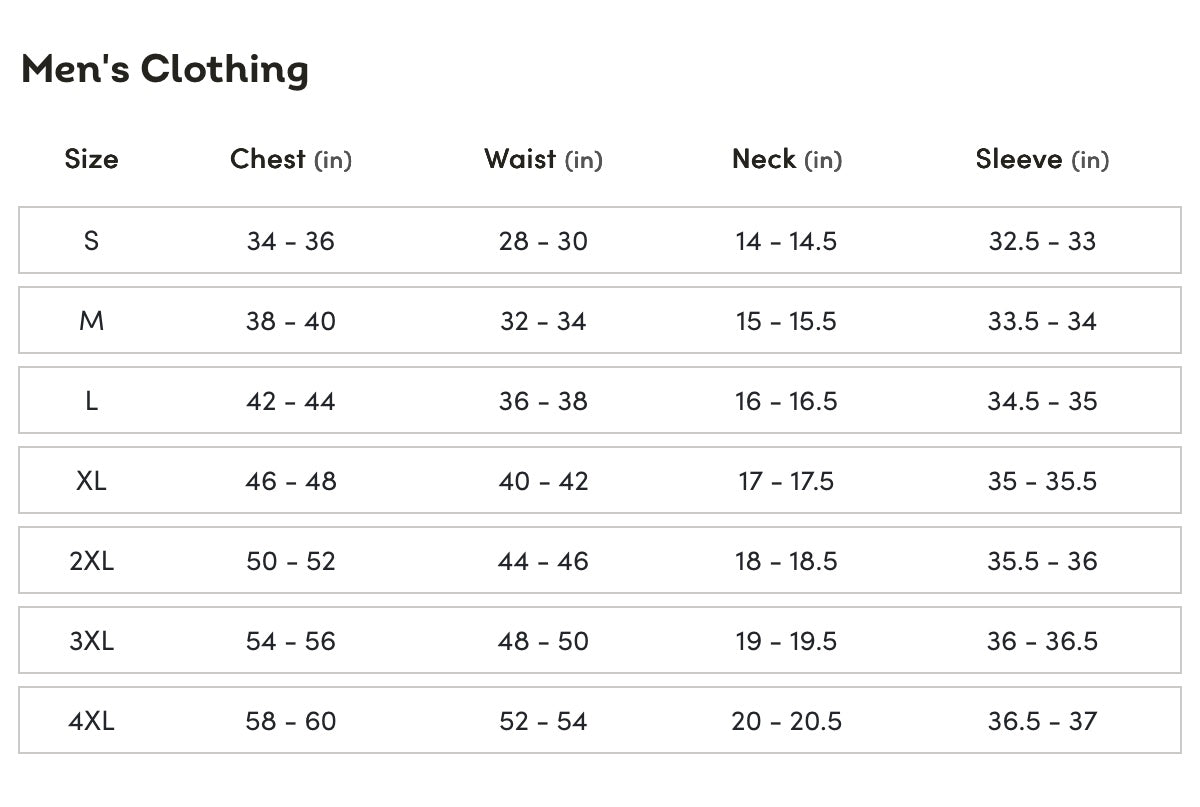
Task: Click sleeve value 36.5 - 37
Action: coord(1042,721)
